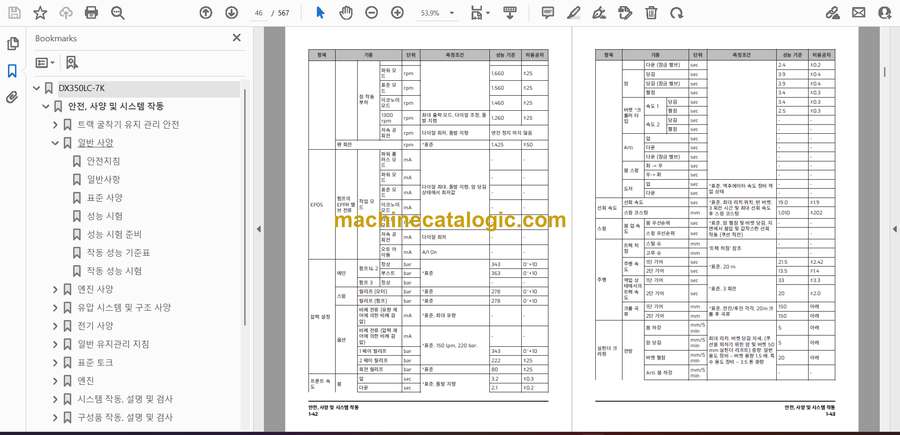Screen dimensions: 900x435
Task: Expand the 트랙 굴착기 유지 관리 안전 bookmark
Action: coord(55,125)
